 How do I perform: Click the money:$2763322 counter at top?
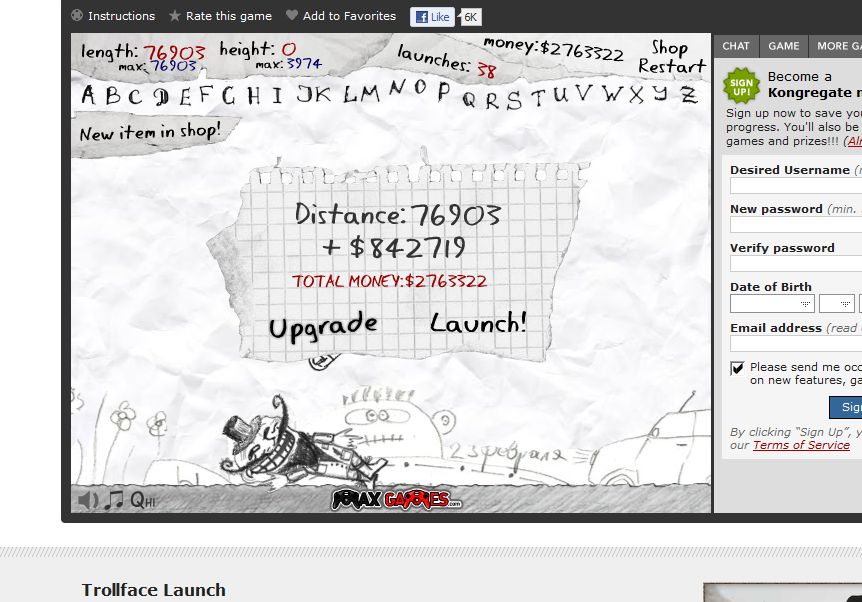(554, 49)
